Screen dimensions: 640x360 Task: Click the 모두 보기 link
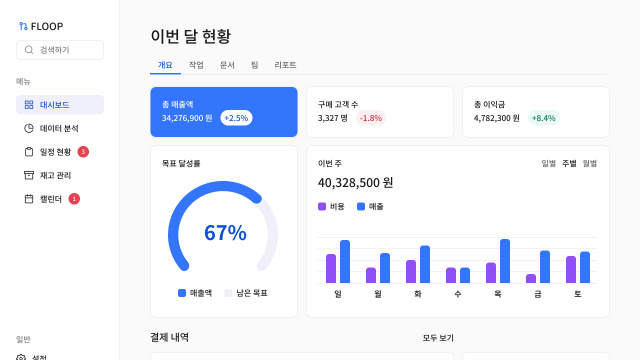438,338
